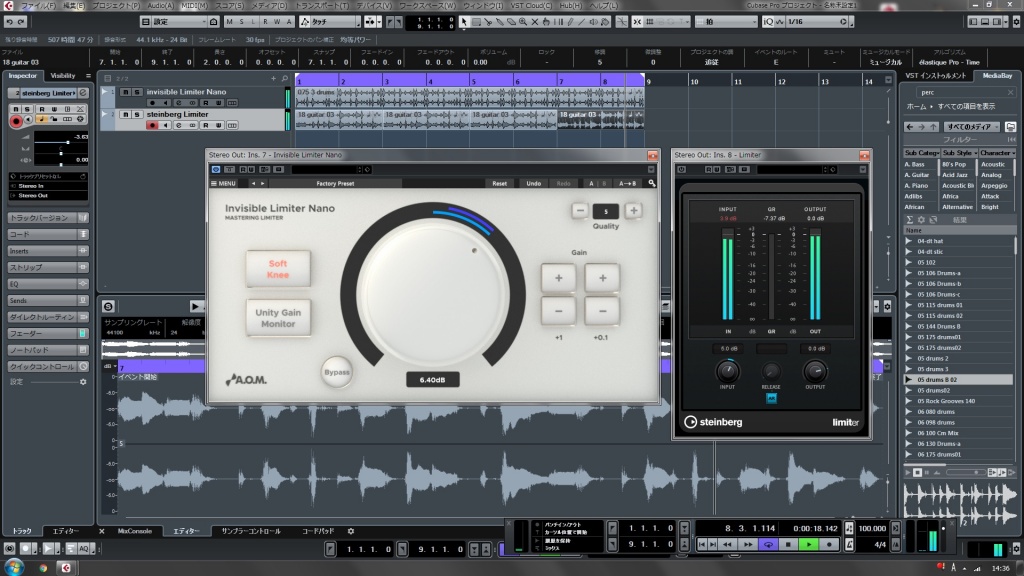The height and width of the screenshot is (576, 1024).
Task: Open the Sub Style column dropdown
Action: point(959,153)
